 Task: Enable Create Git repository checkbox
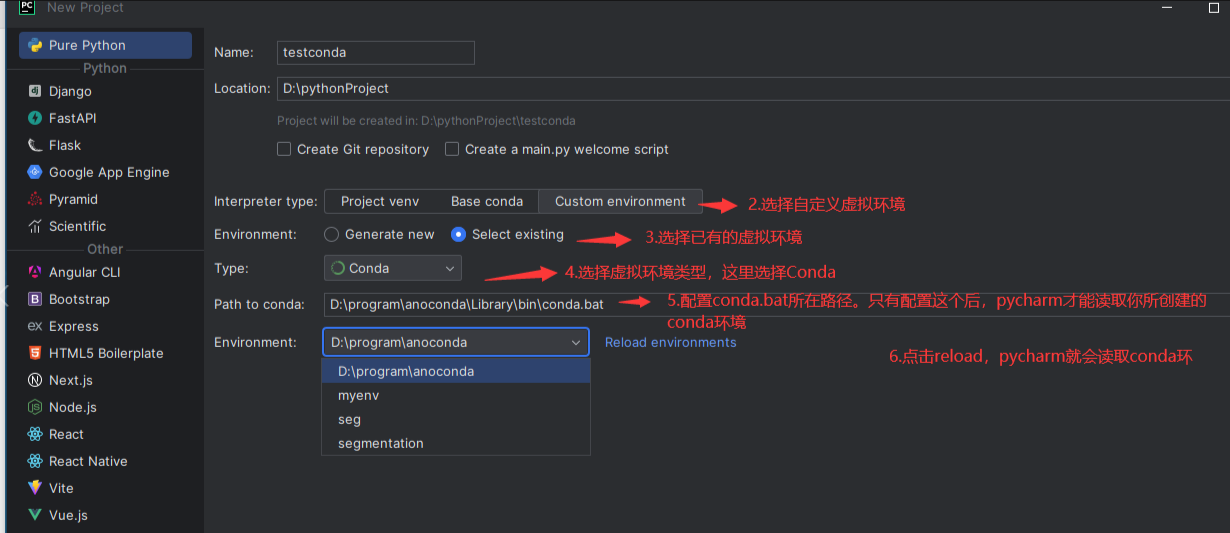(x=284, y=149)
